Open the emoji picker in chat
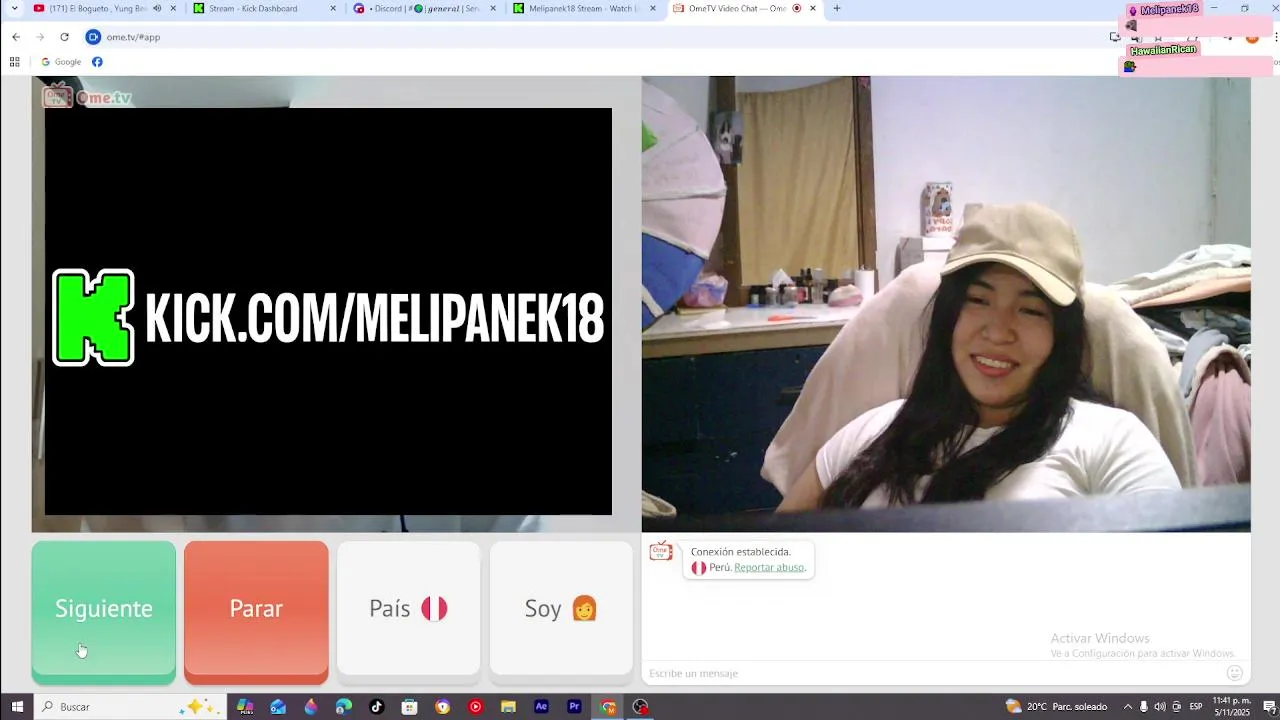 tap(1235, 673)
